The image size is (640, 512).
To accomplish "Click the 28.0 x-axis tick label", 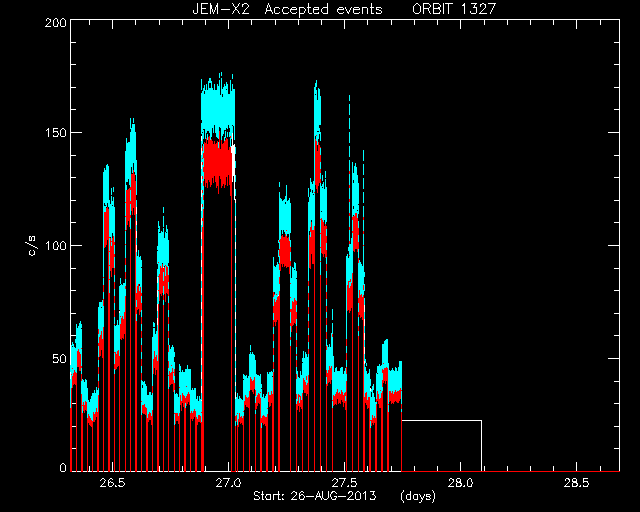I will point(461,483).
